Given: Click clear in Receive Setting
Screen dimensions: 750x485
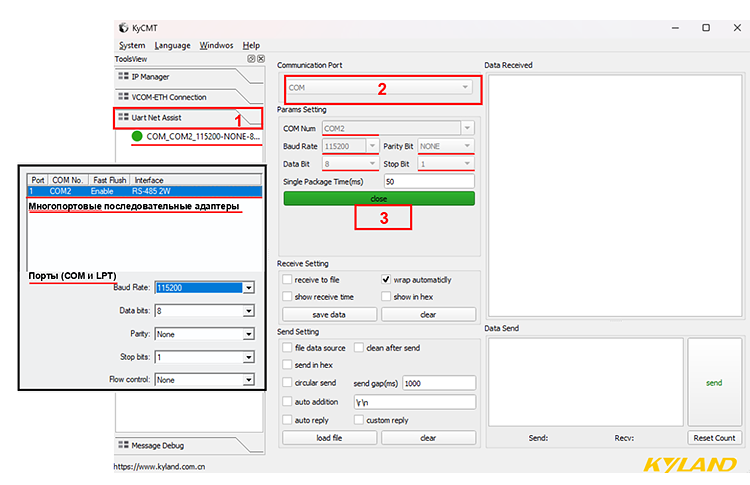Looking at the screenshot, I should [429, 314].
